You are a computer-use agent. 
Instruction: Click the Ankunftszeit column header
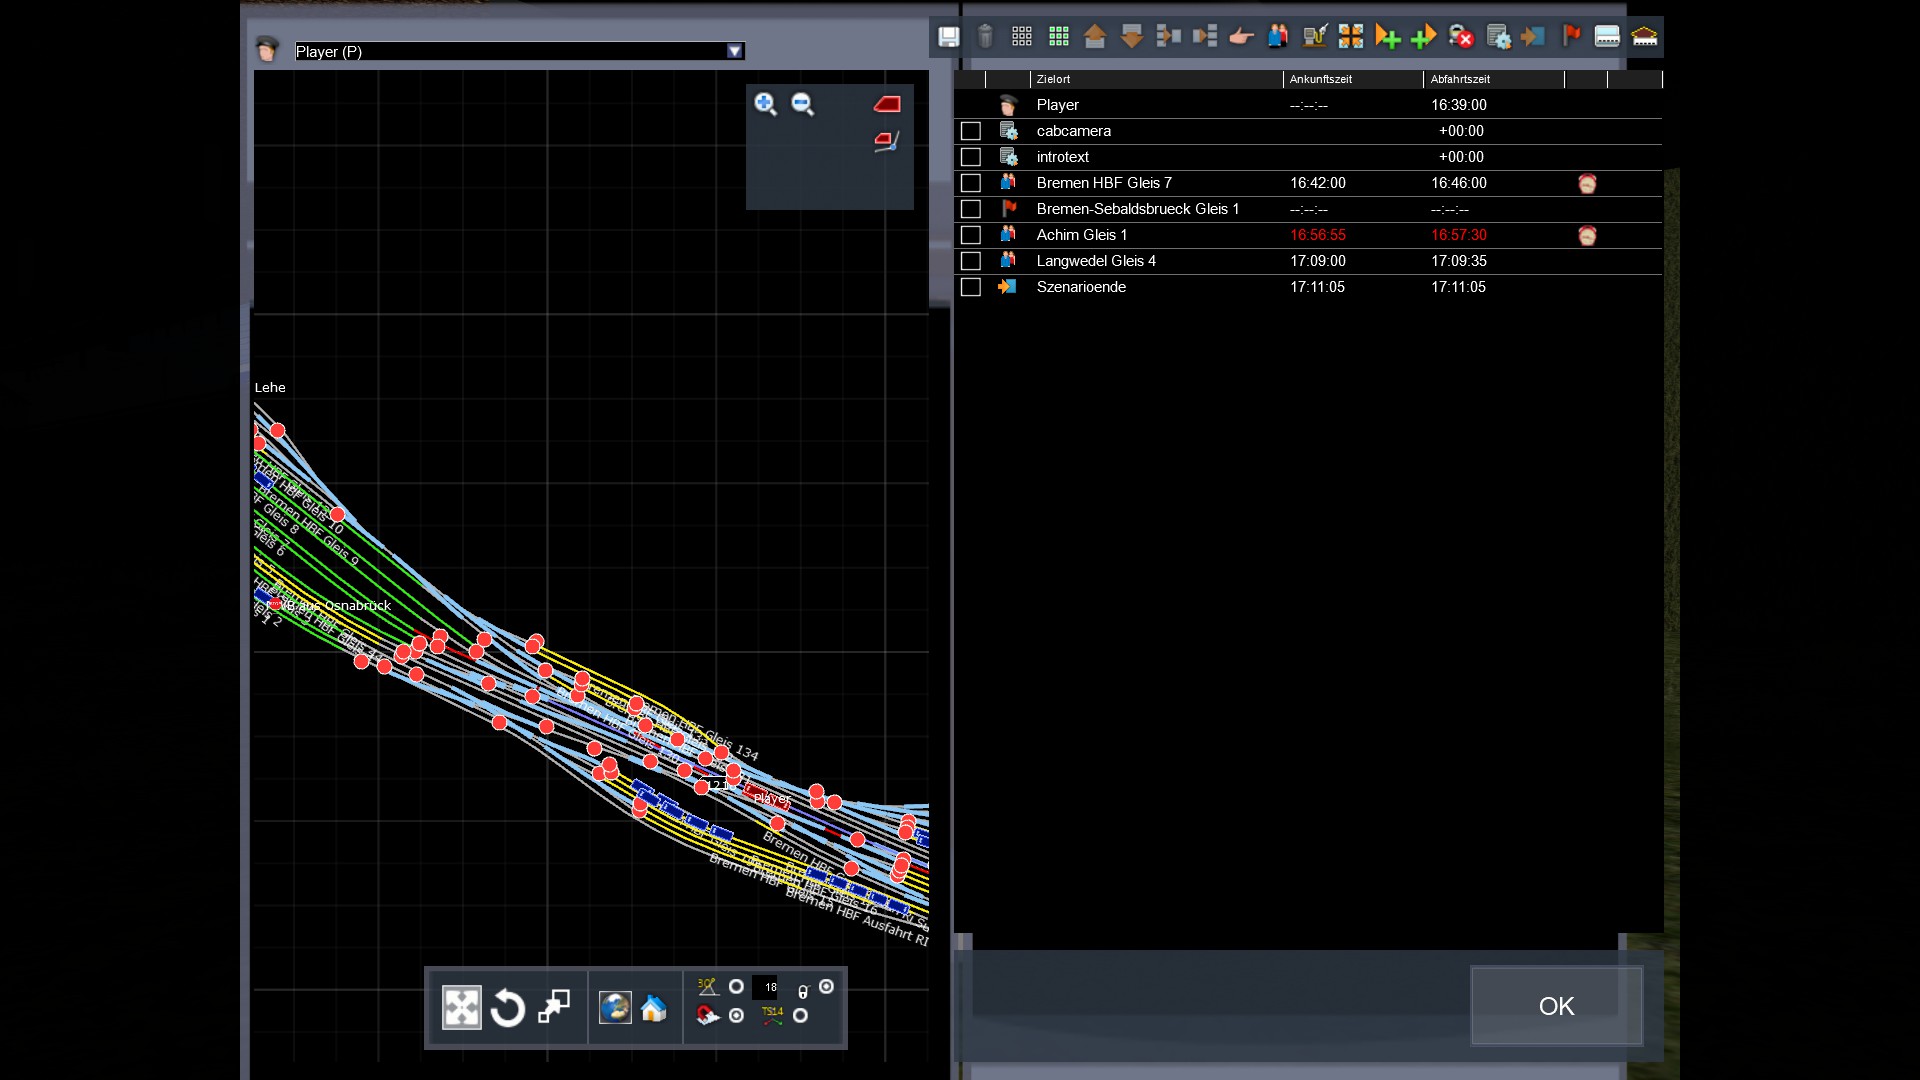(1320, 79)
